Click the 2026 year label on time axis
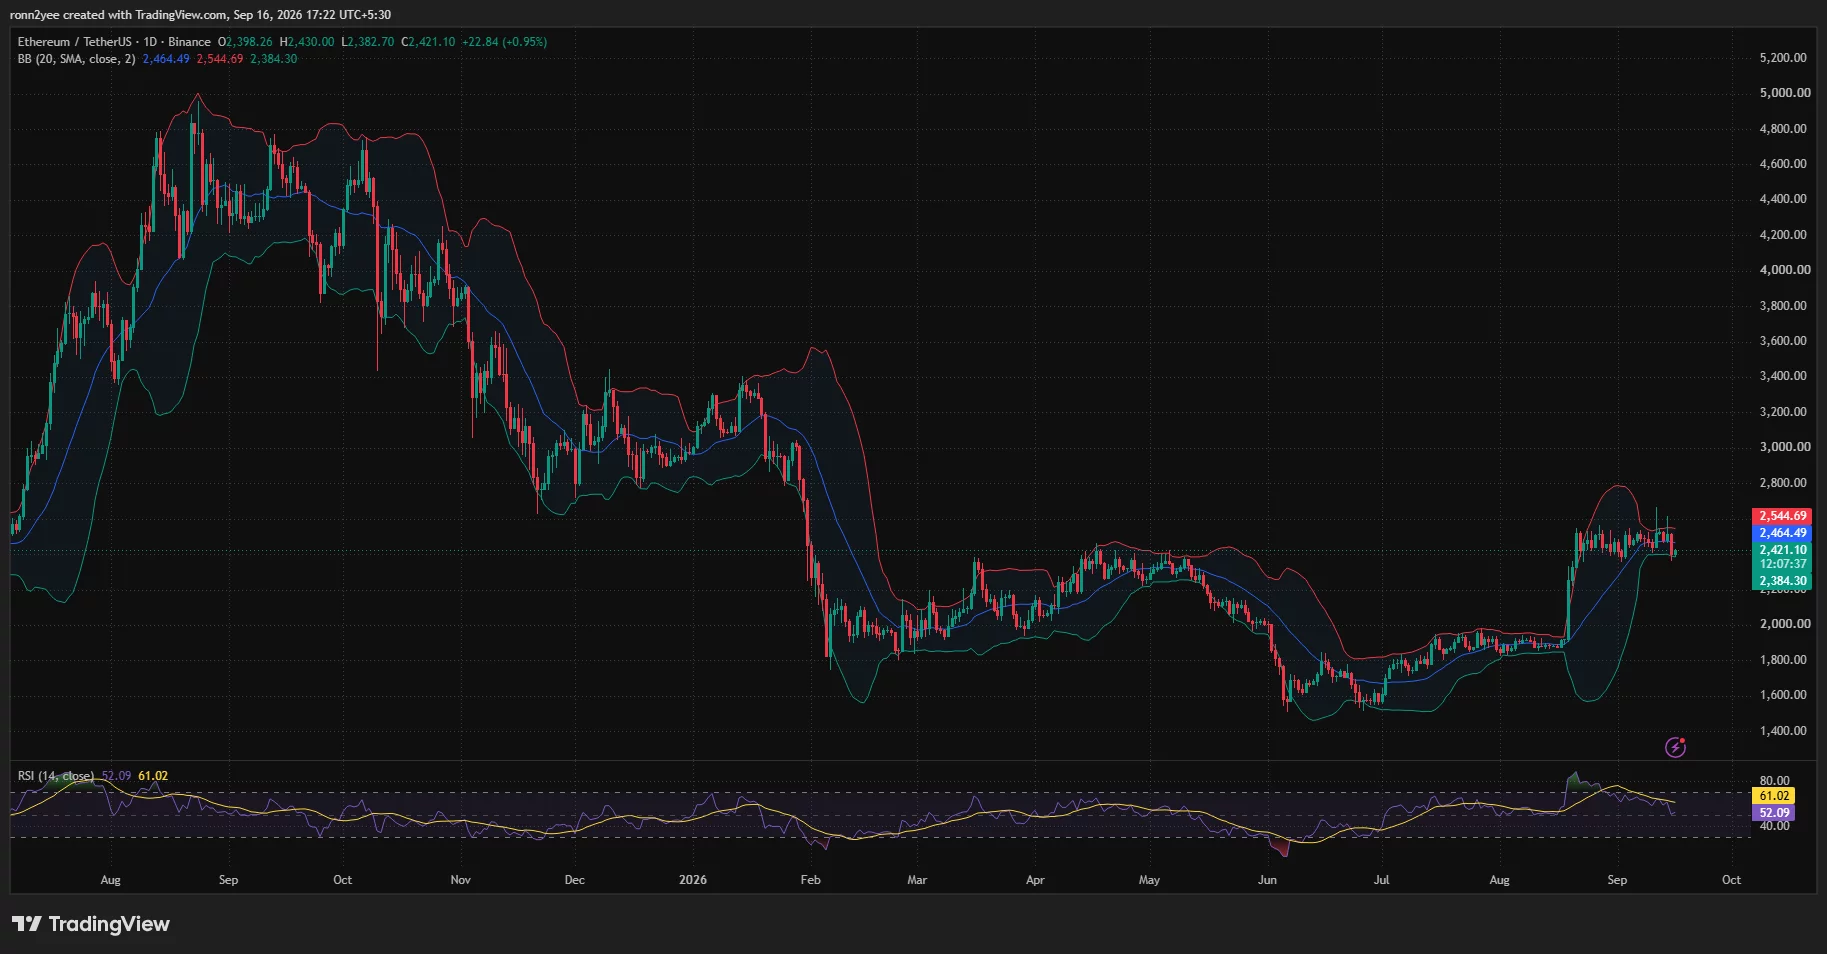Screen dimensions: 1827x954 [x=693, y=880]
